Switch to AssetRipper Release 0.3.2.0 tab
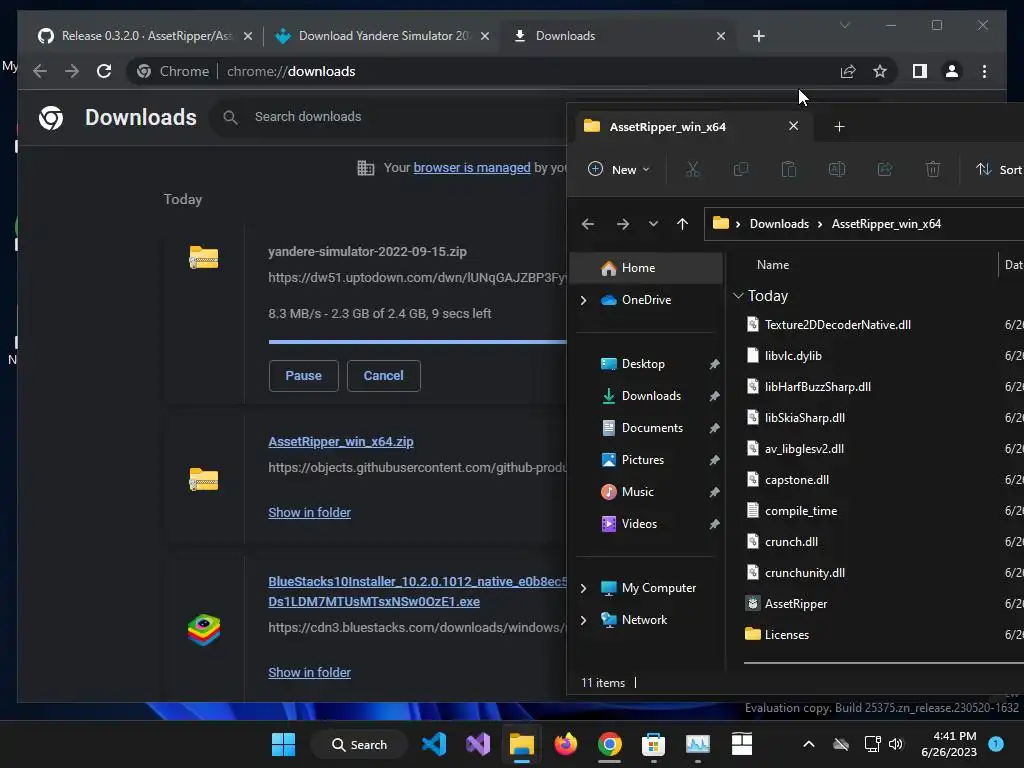 (x=144, y=36)
